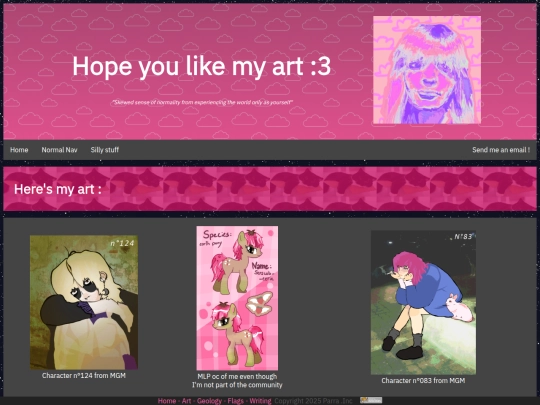Viewport: 540px width, 405px height.
Task: Open the Flags footer link
Action: [236, 401]
